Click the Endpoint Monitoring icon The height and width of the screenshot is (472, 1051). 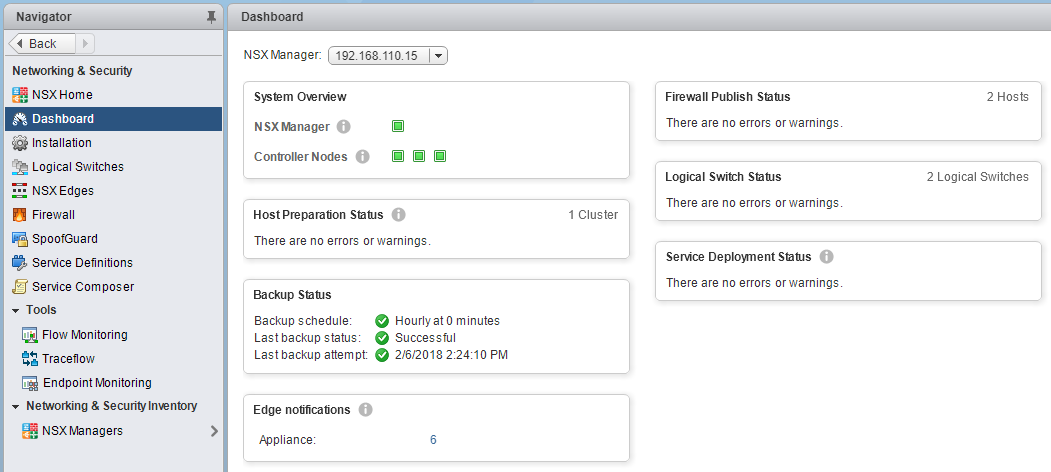[x=29, y=383]
